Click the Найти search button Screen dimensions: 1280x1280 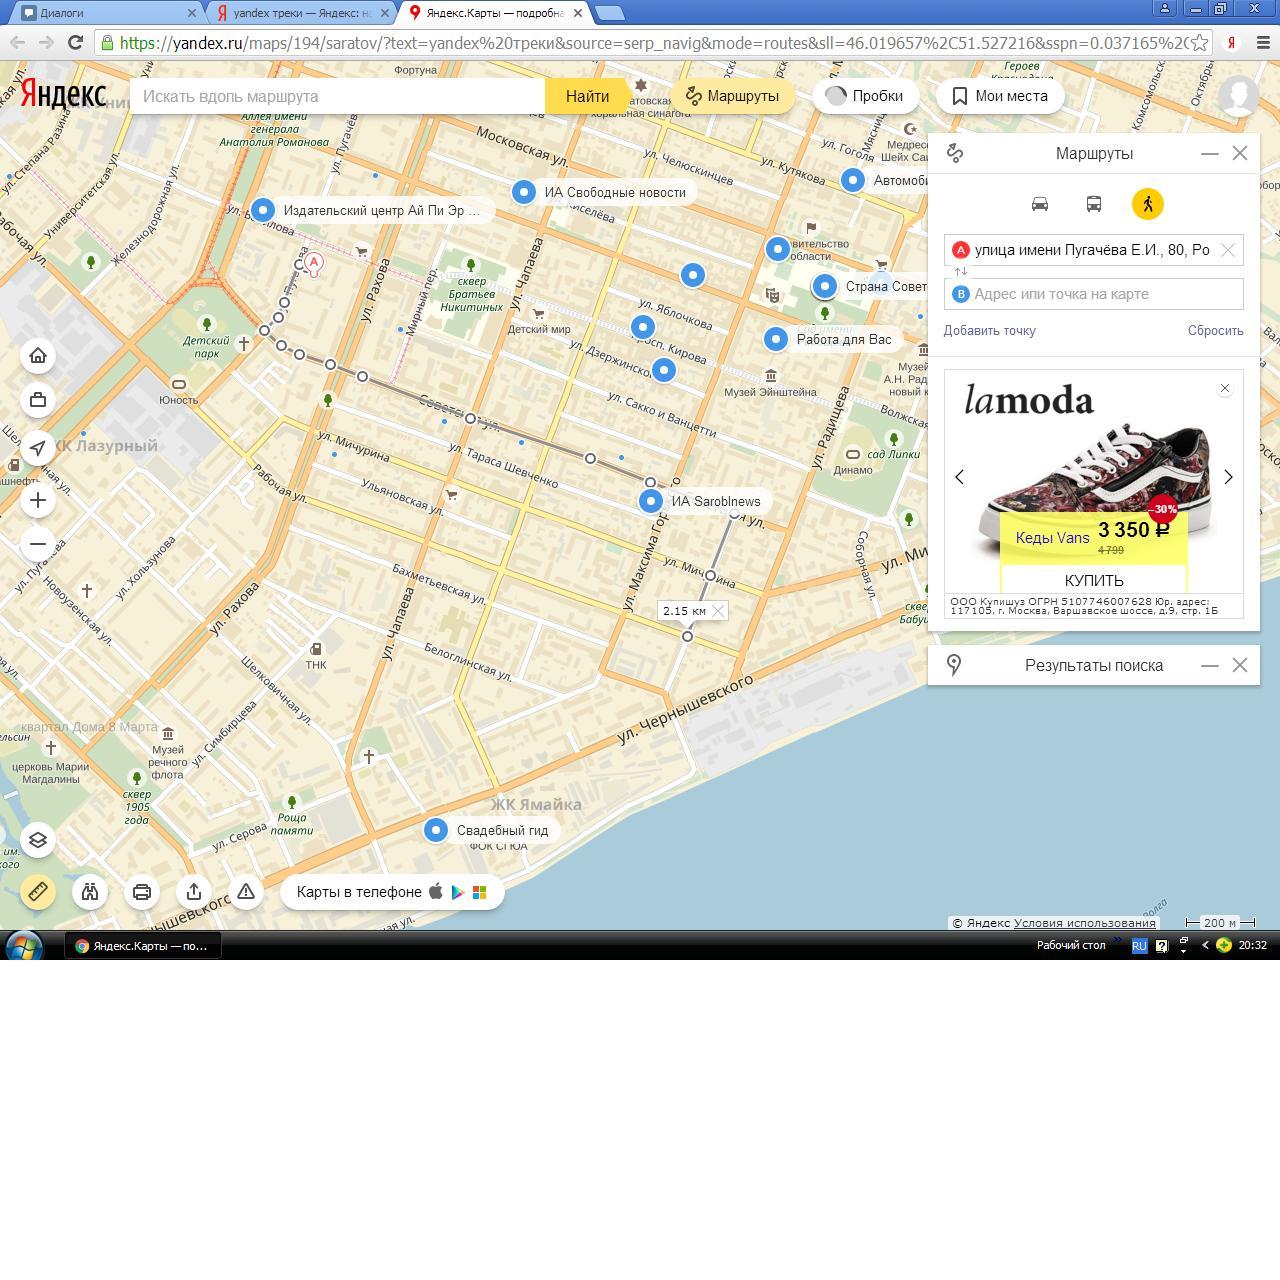(587, 96)
